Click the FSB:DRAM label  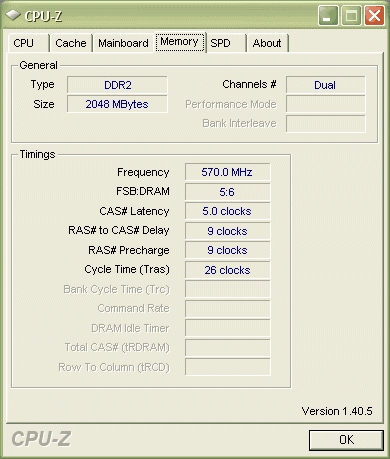143,191
